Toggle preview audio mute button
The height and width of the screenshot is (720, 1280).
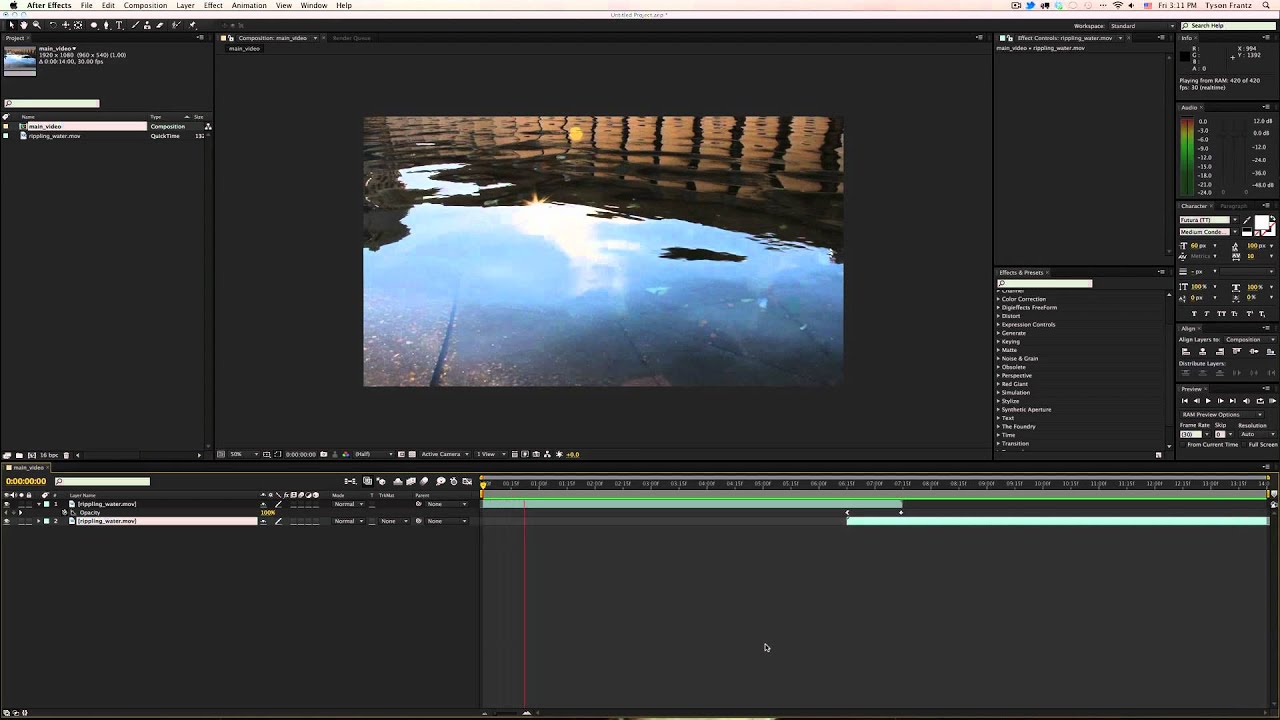click(x=1247, y=401)
